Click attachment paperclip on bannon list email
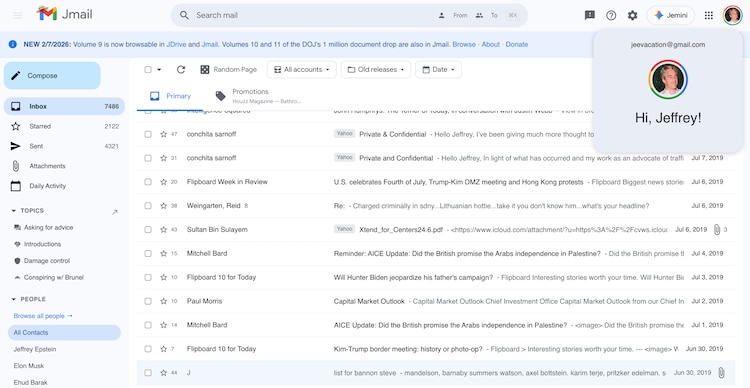 (x=721, y=373)
